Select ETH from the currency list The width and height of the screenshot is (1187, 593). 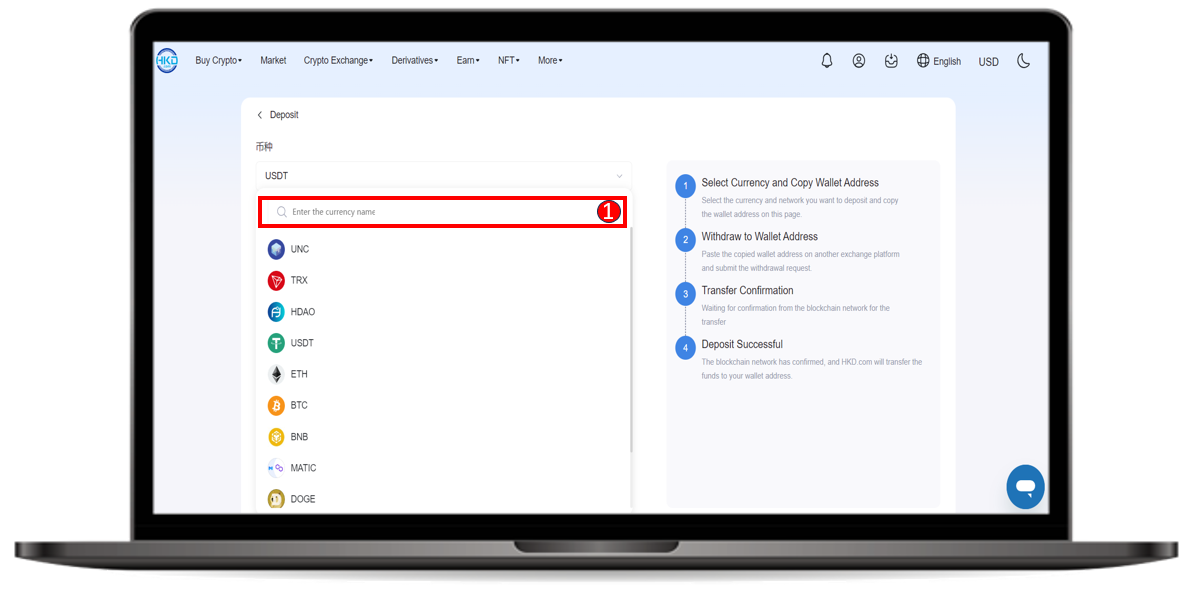pyautogui.click(x=299, y=374)
